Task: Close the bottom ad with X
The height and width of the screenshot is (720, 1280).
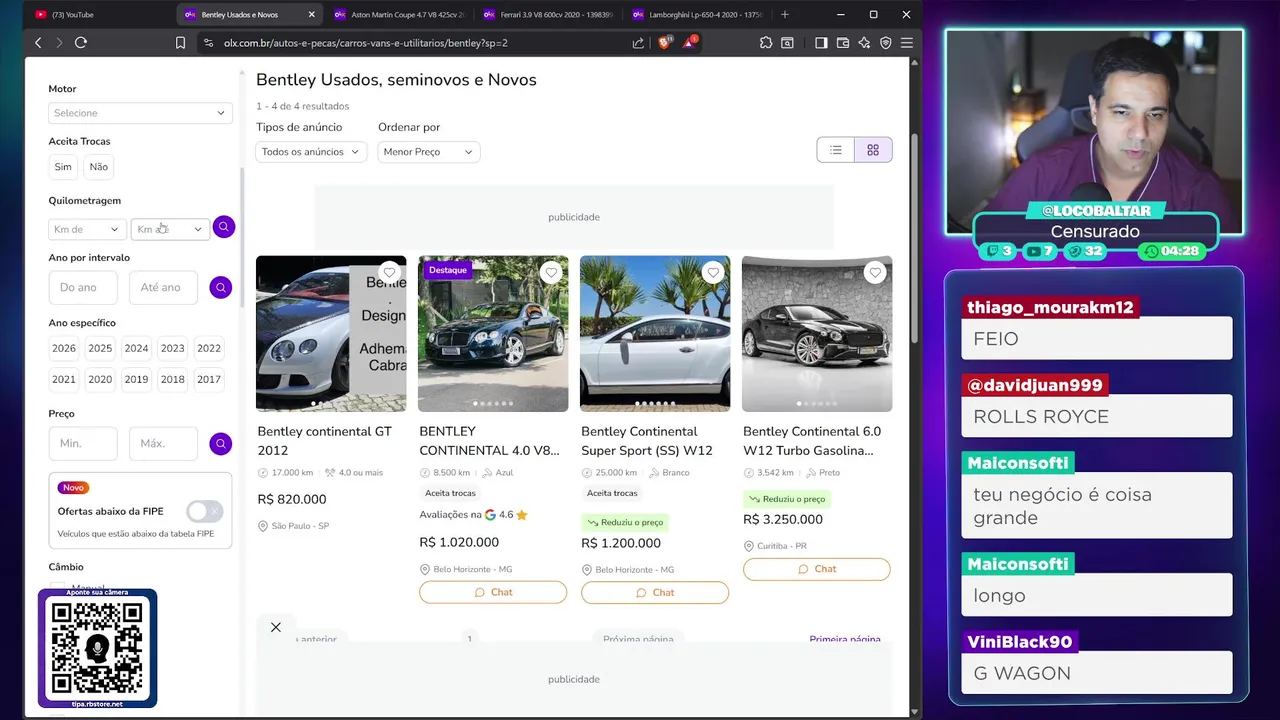Action: tap(276, 627)
